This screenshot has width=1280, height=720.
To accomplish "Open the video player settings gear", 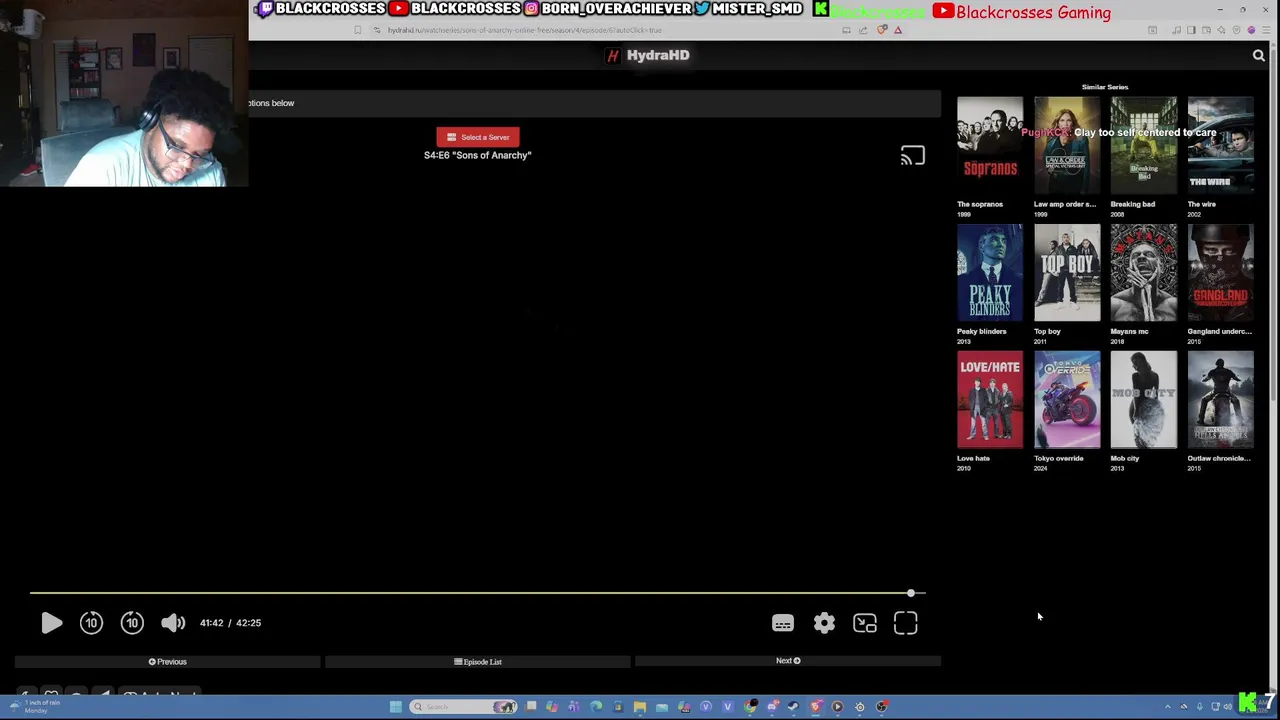I will (x=824, y=624).
